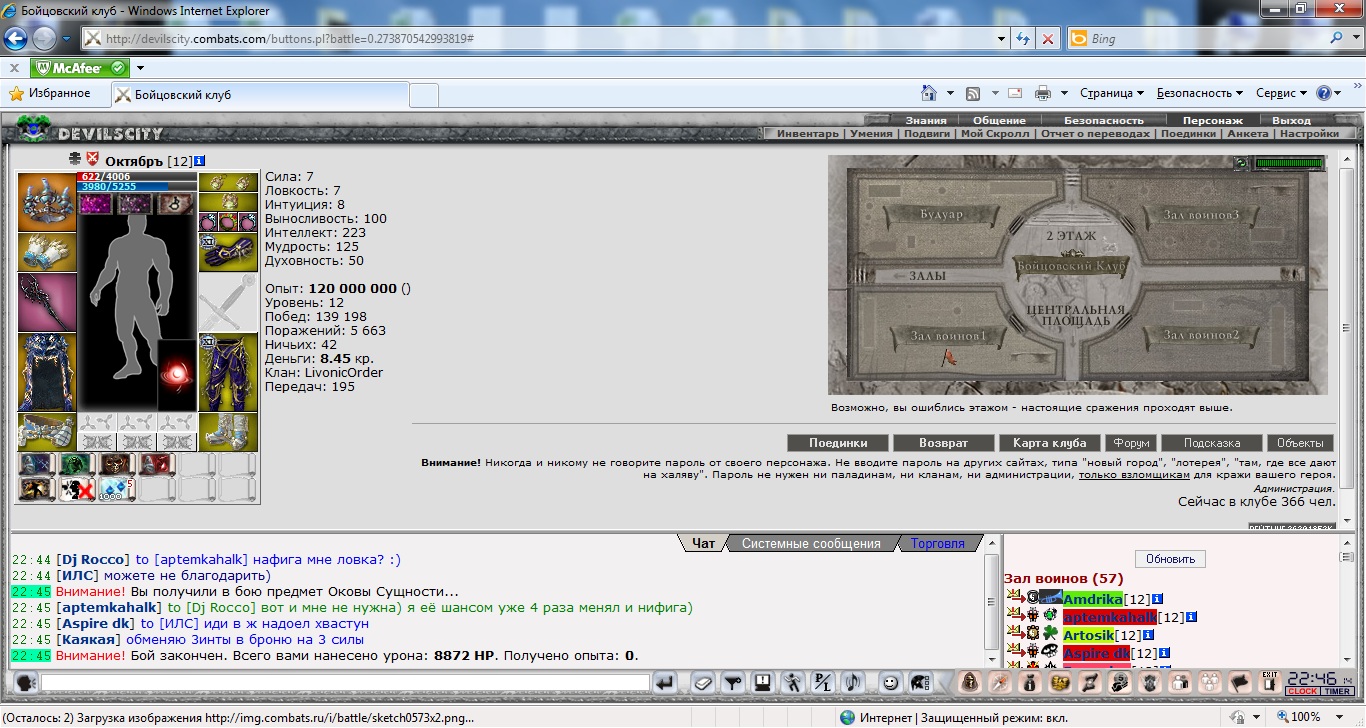The height and width of the screenshot is (728, 1366).
Task: Click the TIMER label on timer widget
Action: tap(1337, 691)
